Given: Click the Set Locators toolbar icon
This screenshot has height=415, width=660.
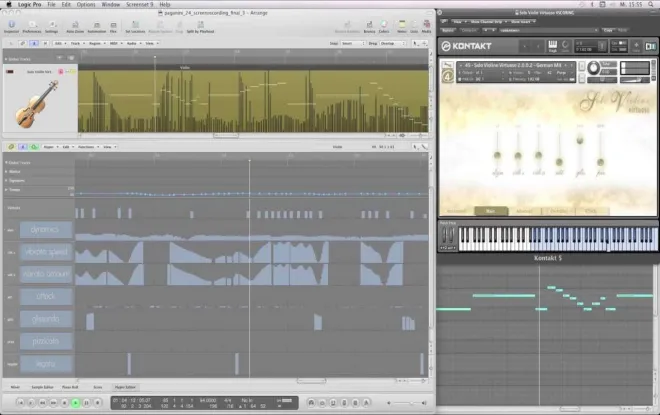Looking at the screenshot, I should tap(135, 25).
